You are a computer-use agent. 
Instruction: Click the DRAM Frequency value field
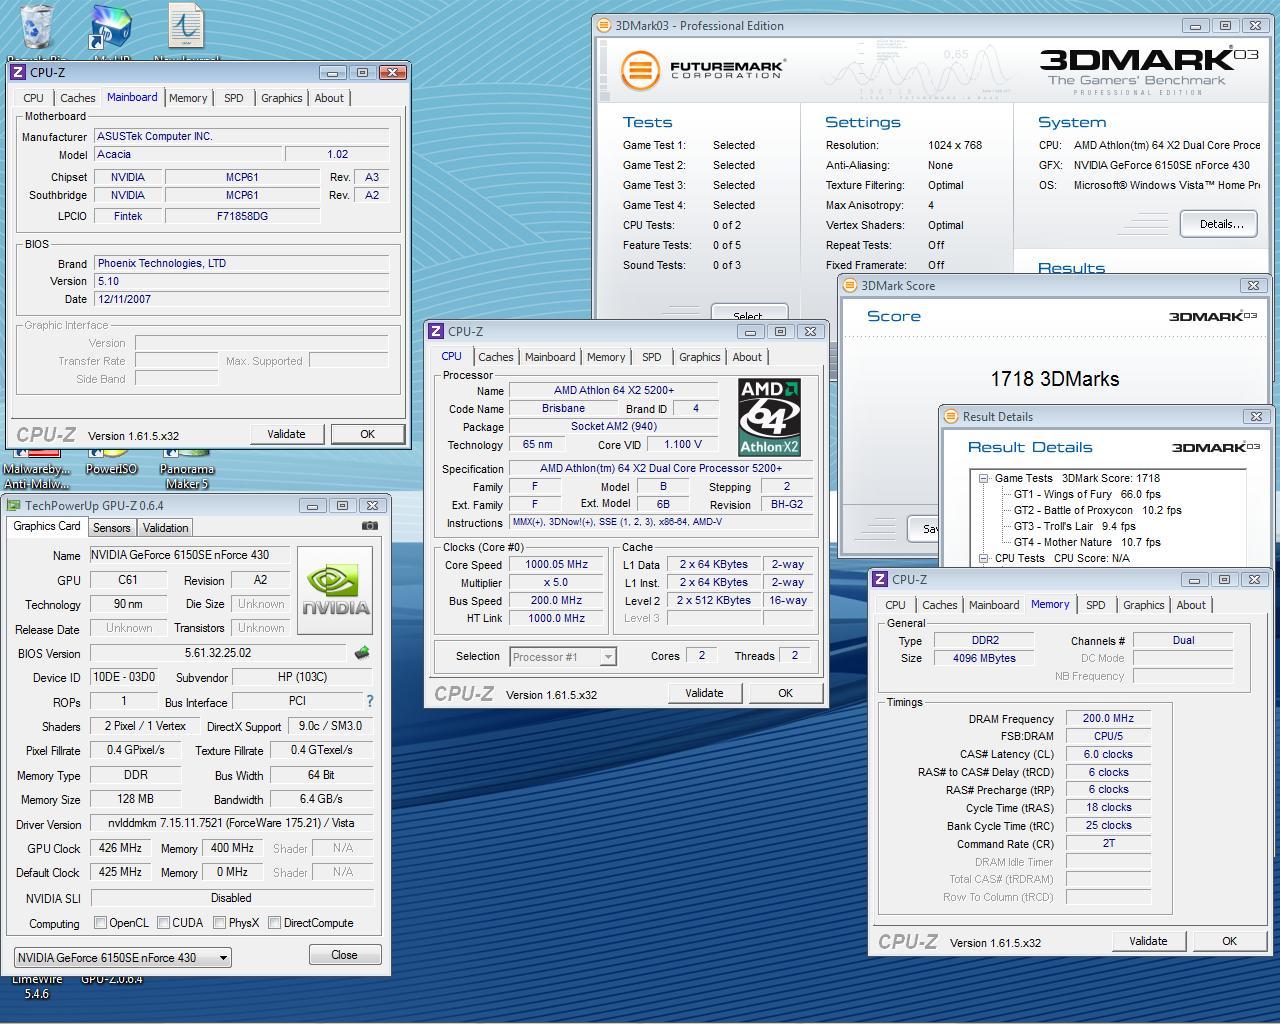(x=1108, y=718)
